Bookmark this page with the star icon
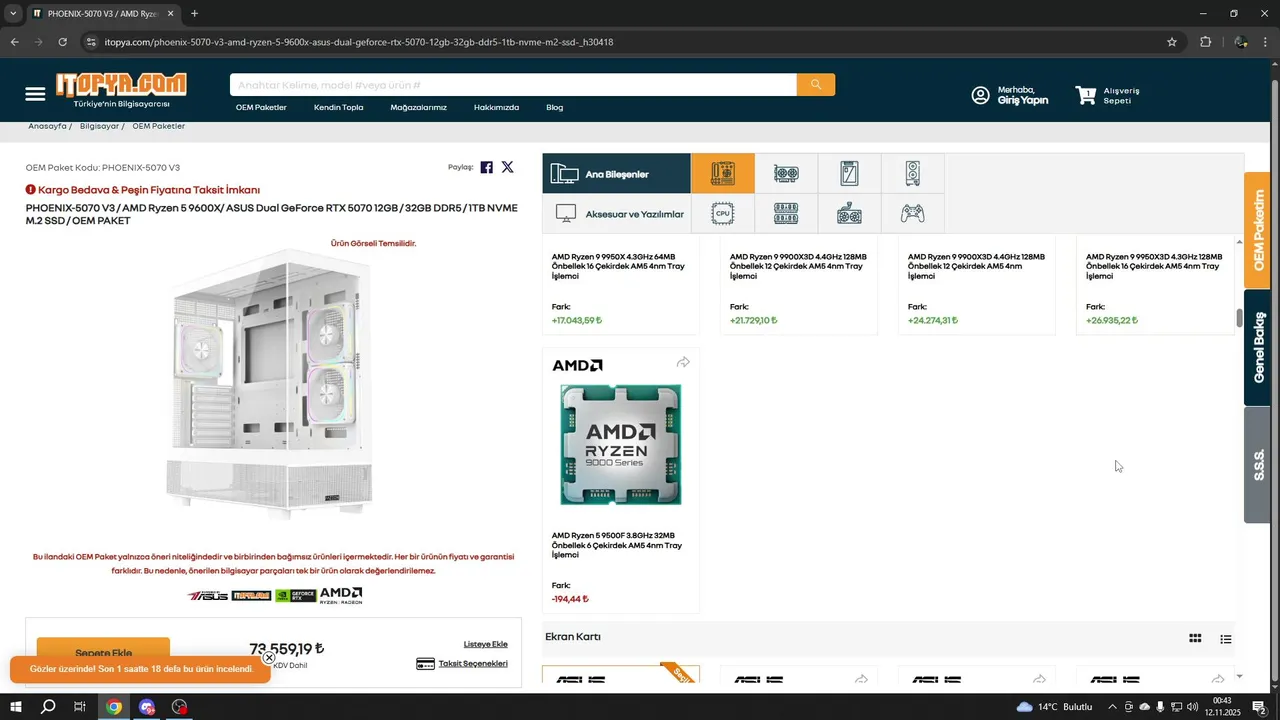Viewport: 1280px width, 720px height. (1172, 42)
